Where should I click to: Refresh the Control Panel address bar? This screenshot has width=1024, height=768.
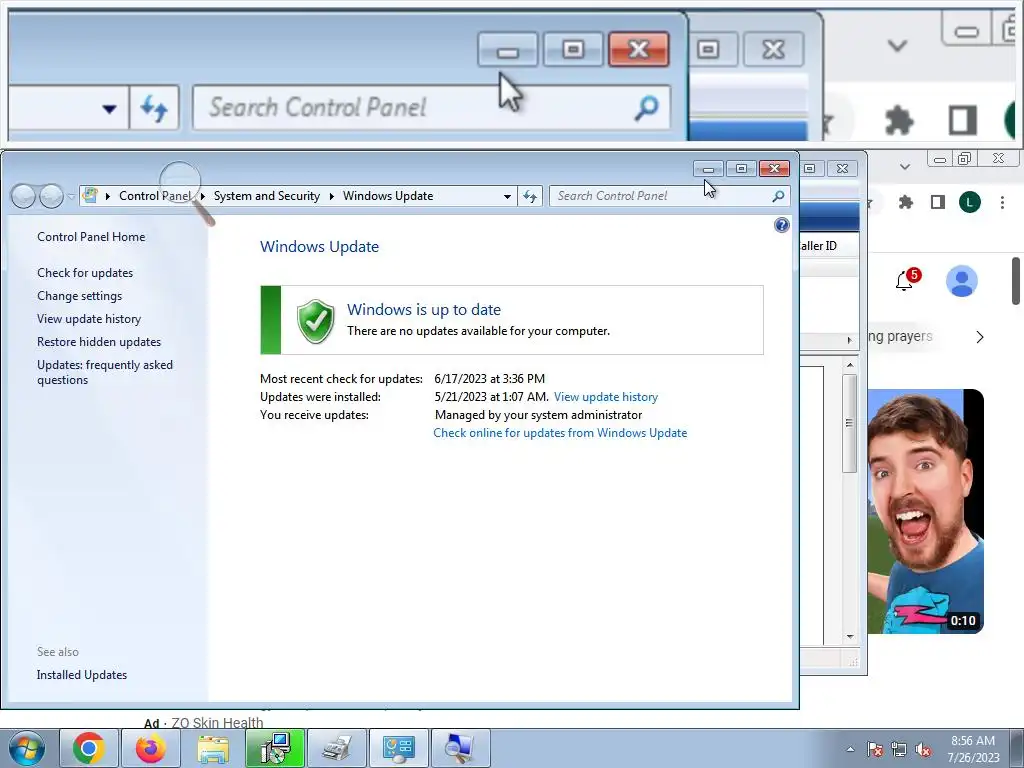(530, 196)
